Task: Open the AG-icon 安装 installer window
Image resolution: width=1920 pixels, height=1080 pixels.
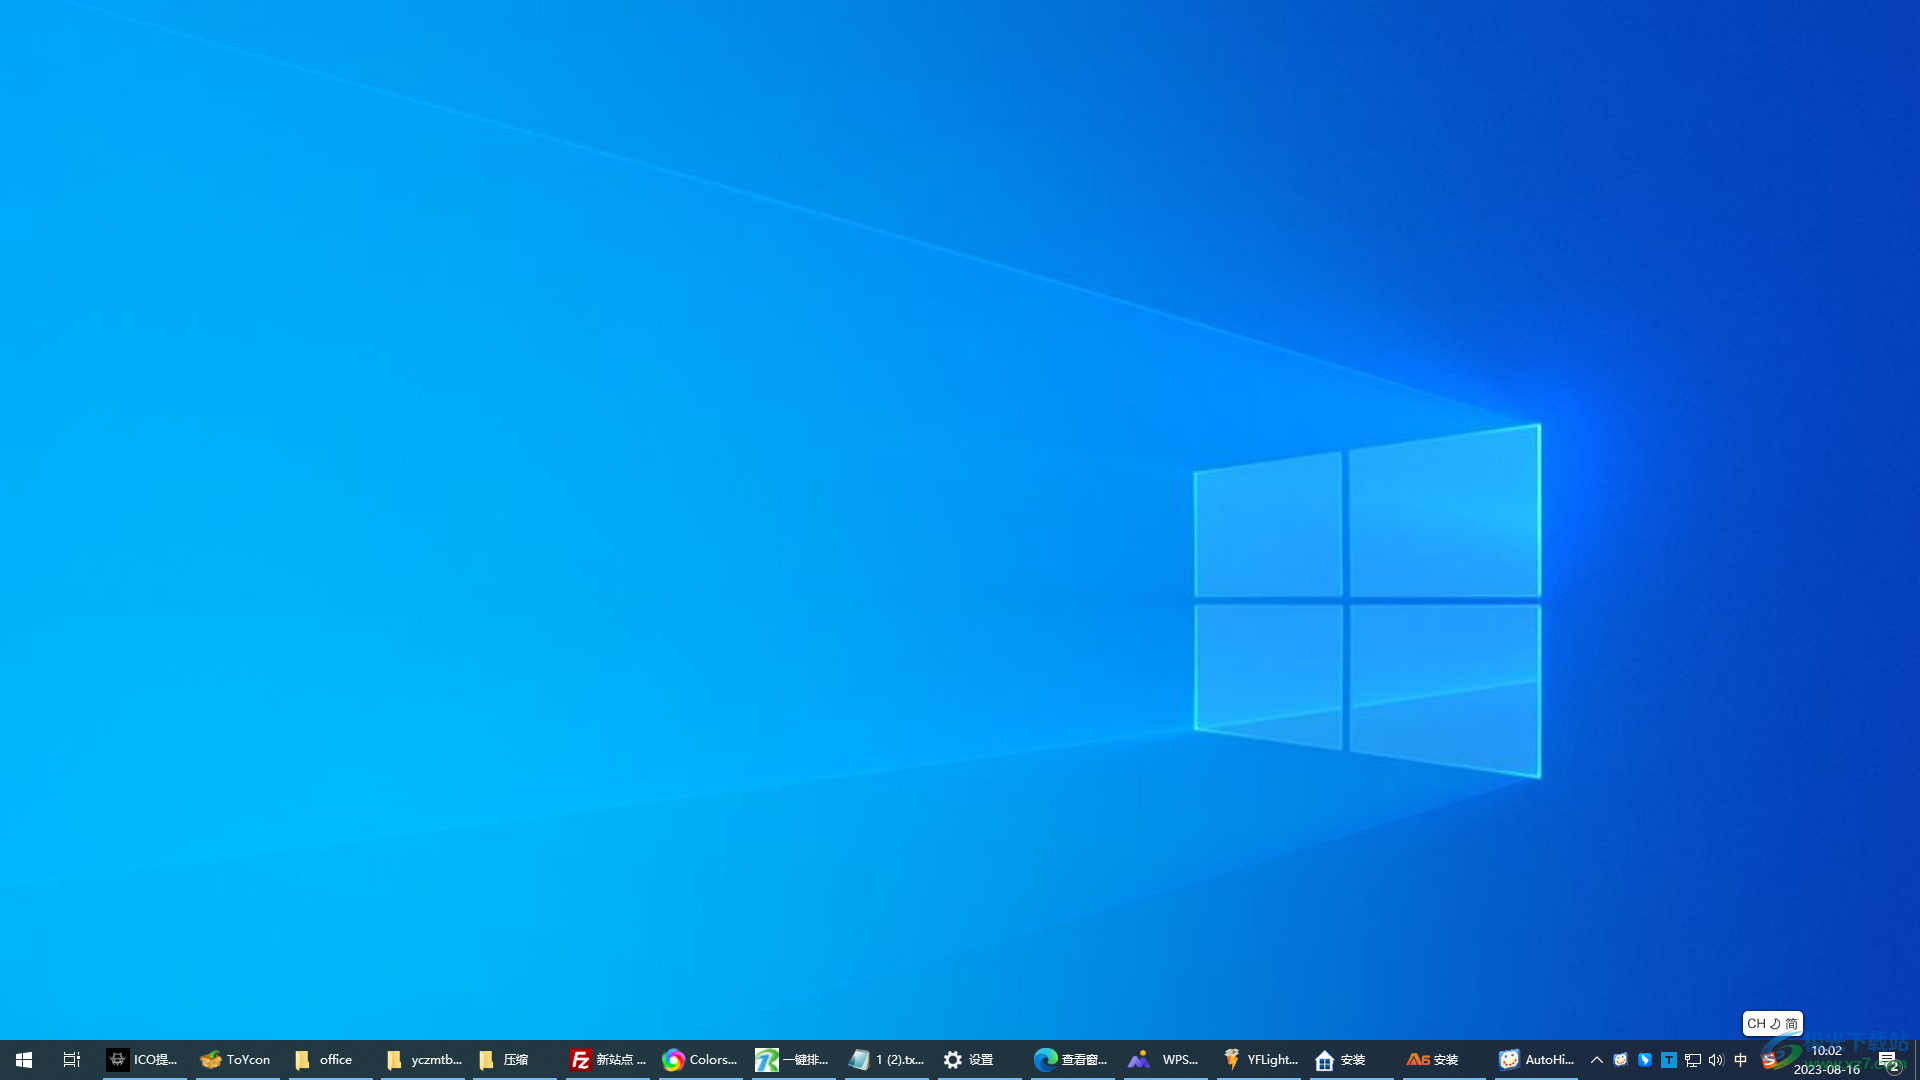Action: click(1445, 1060)
